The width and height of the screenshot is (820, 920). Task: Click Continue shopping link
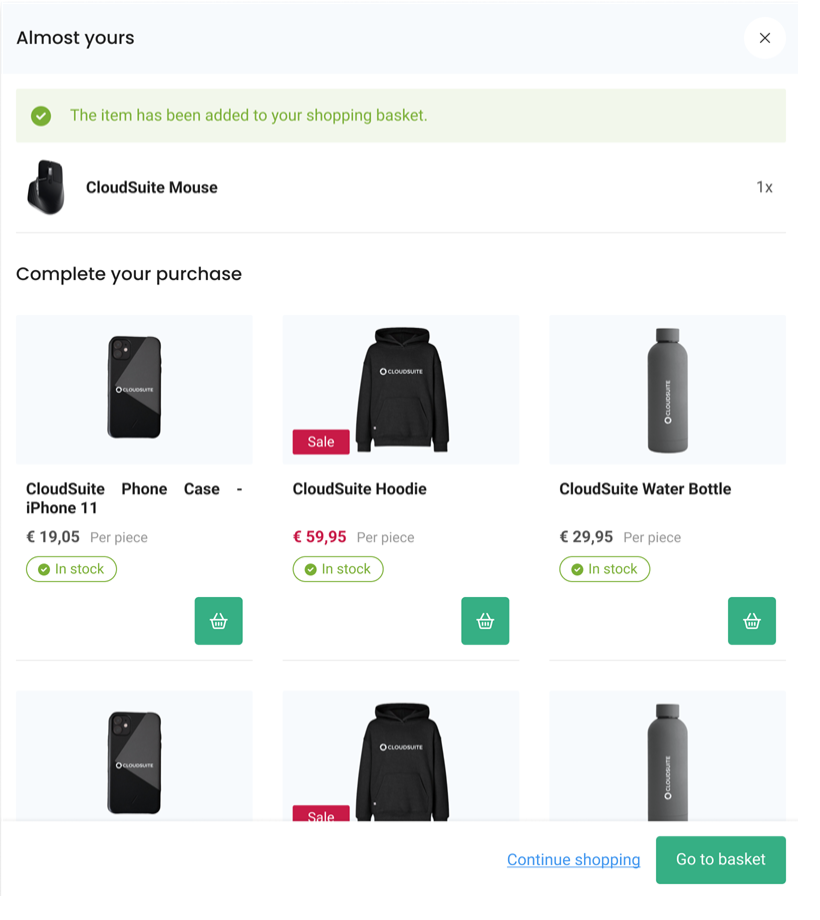(x=573, y=860)
